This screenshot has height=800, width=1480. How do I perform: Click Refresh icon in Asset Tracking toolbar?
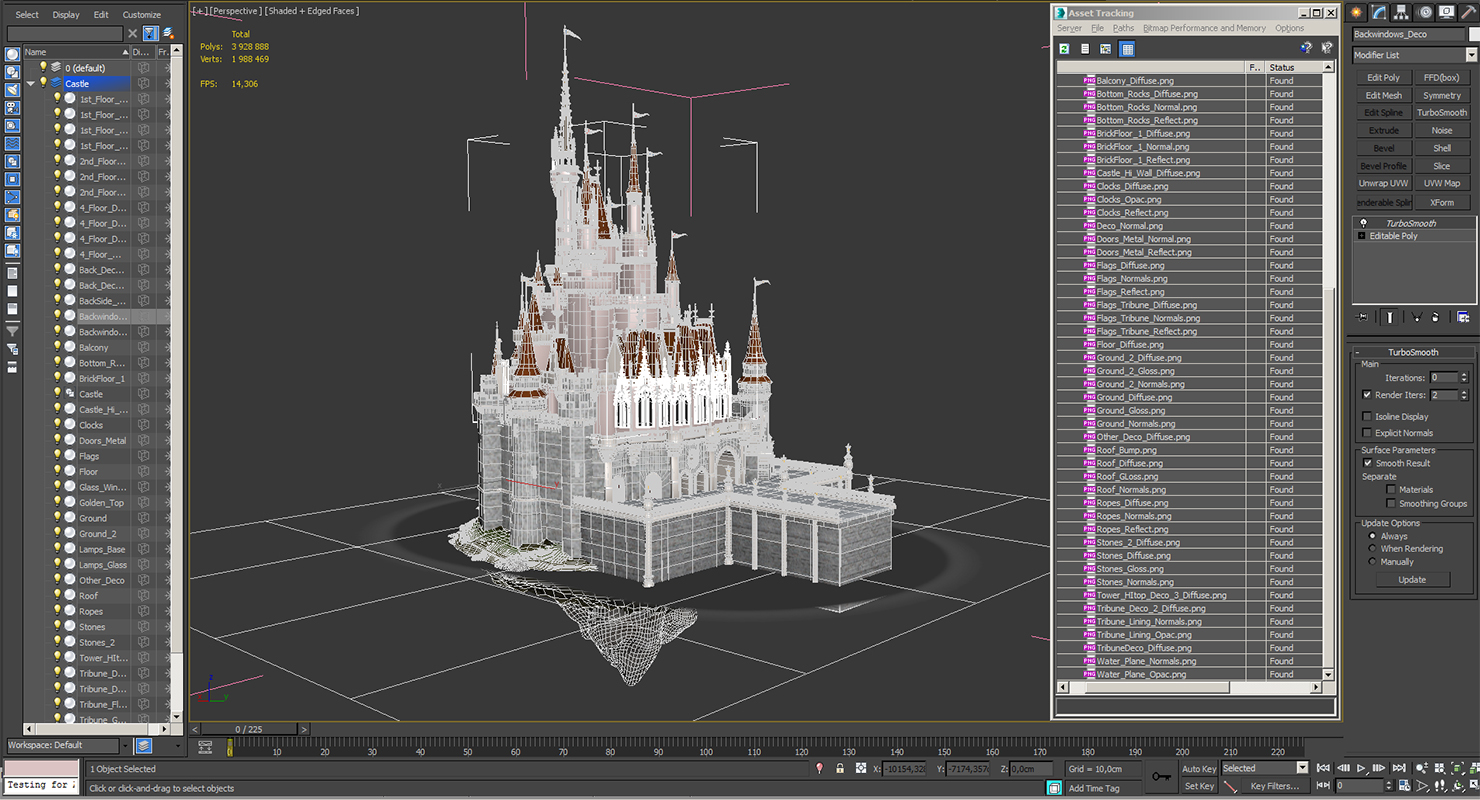pyautogui.click(x=1064, y=48)
